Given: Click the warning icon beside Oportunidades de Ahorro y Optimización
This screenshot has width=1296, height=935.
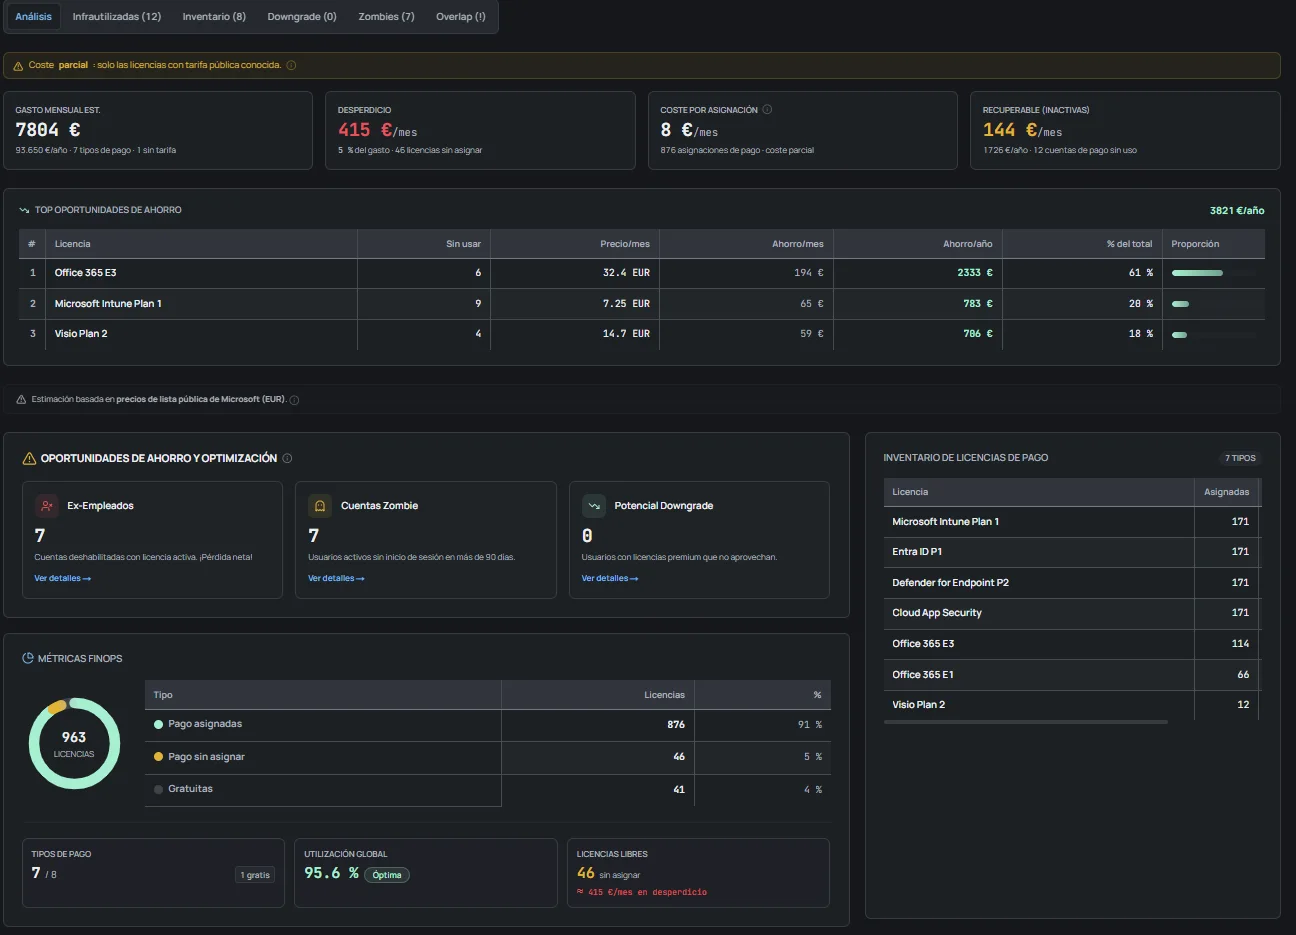Looking at the screenshot, I should coord(29,458).
